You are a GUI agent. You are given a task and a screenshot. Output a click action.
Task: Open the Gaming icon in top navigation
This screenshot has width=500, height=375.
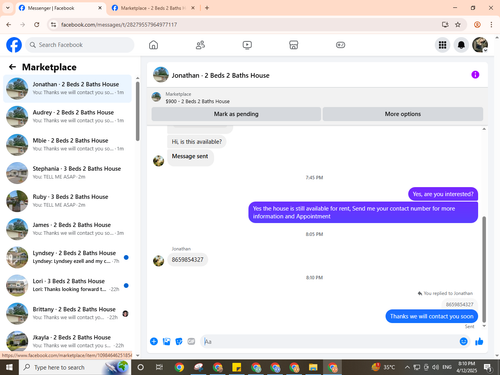click(x=340, y=45)
